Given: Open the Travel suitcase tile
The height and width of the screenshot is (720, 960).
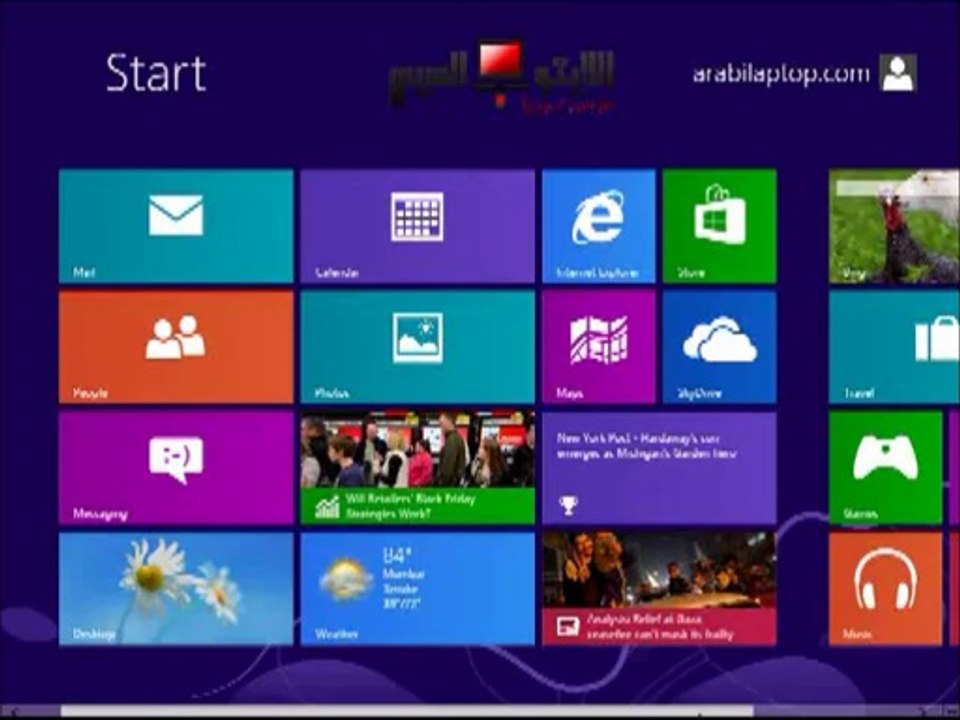Looking at the screenshot, I should (894, 347).
